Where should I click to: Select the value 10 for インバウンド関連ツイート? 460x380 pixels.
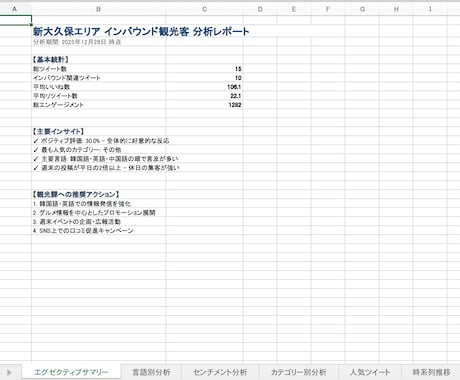pos(238,78)
